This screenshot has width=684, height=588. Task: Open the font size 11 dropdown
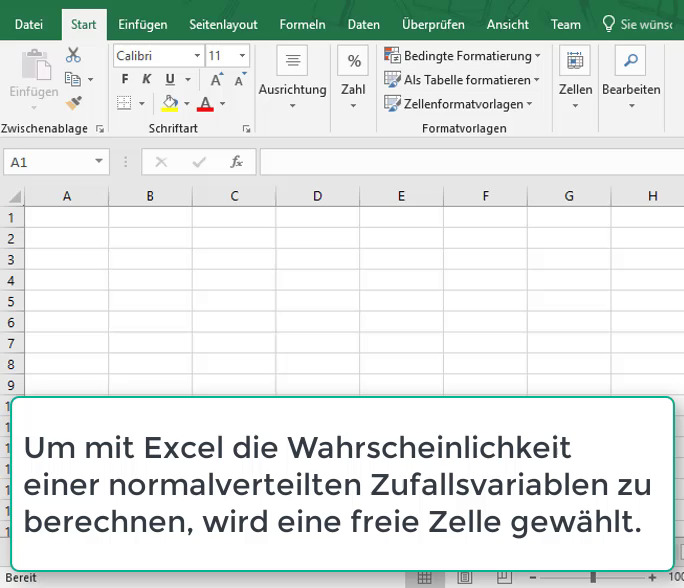(x=242, y=55)
